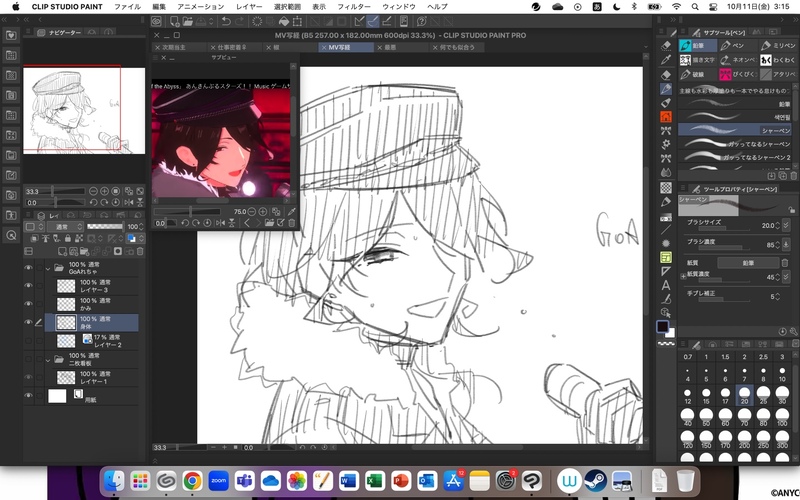
Task: Delete image from Sub View with trash
Action: coord(292,223)
